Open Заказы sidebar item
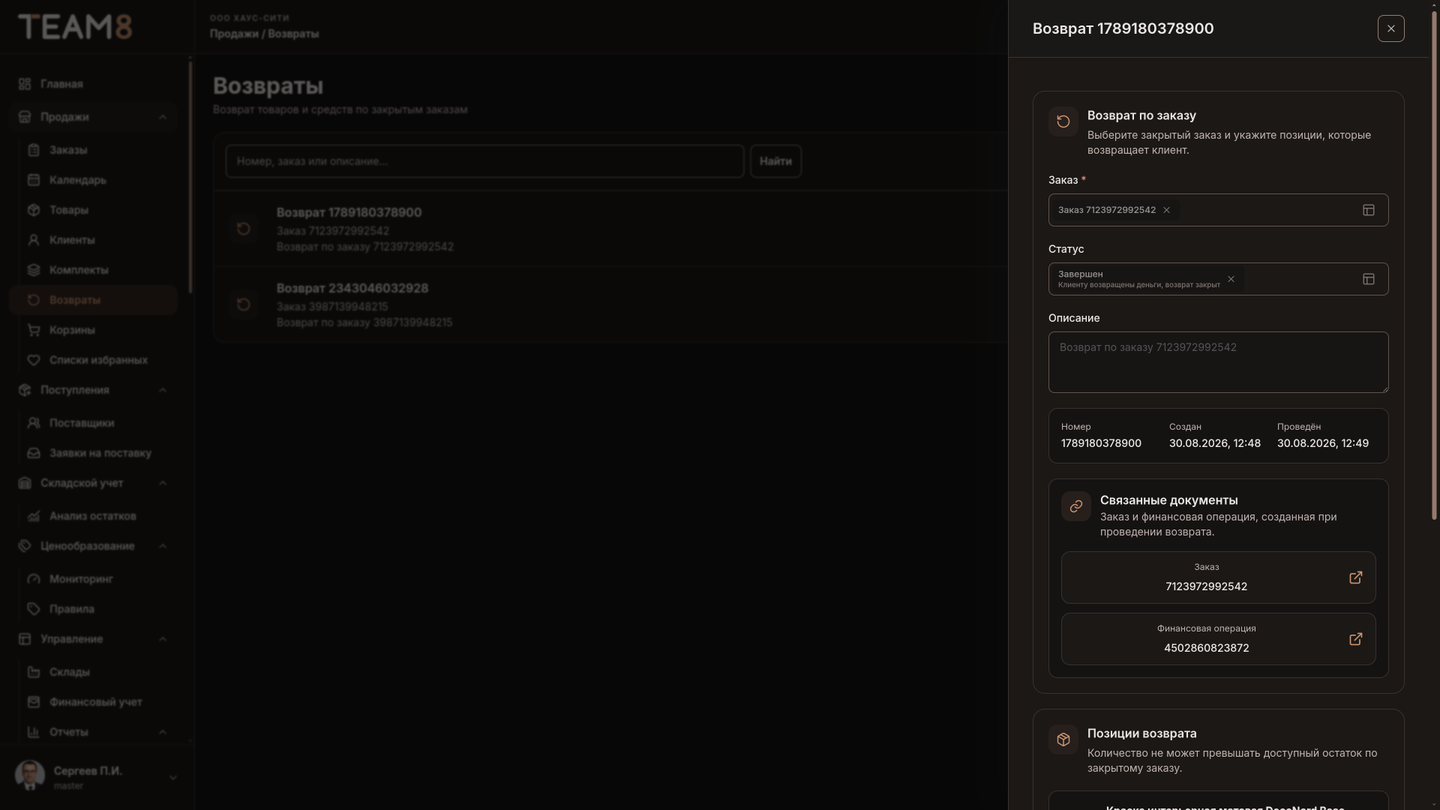 tap(93, 150)
